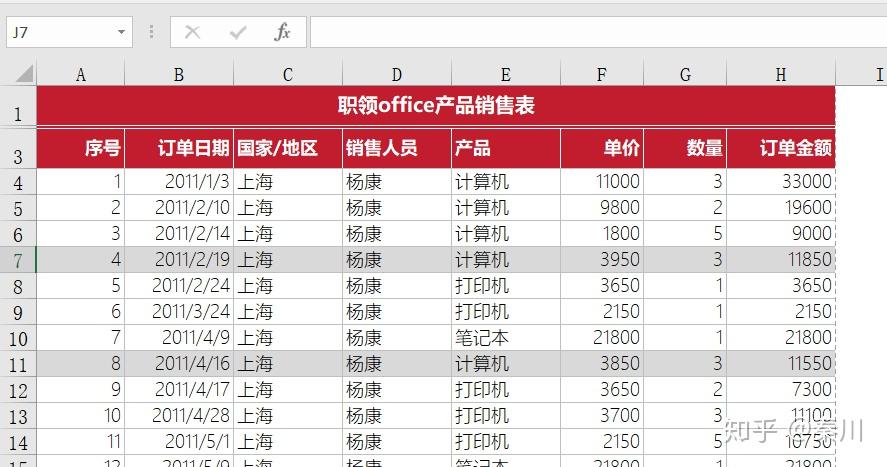This screenshot has height=467, width=887.
Task: Select column F header
Action: (x=602, y=75)
